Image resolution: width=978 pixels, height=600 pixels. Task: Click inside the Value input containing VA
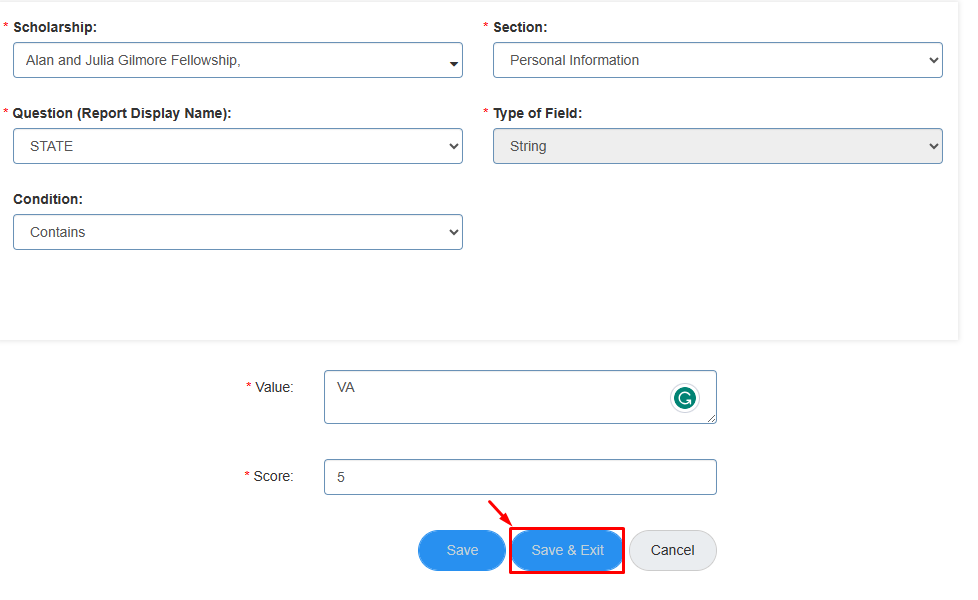[x=480, y=397]
